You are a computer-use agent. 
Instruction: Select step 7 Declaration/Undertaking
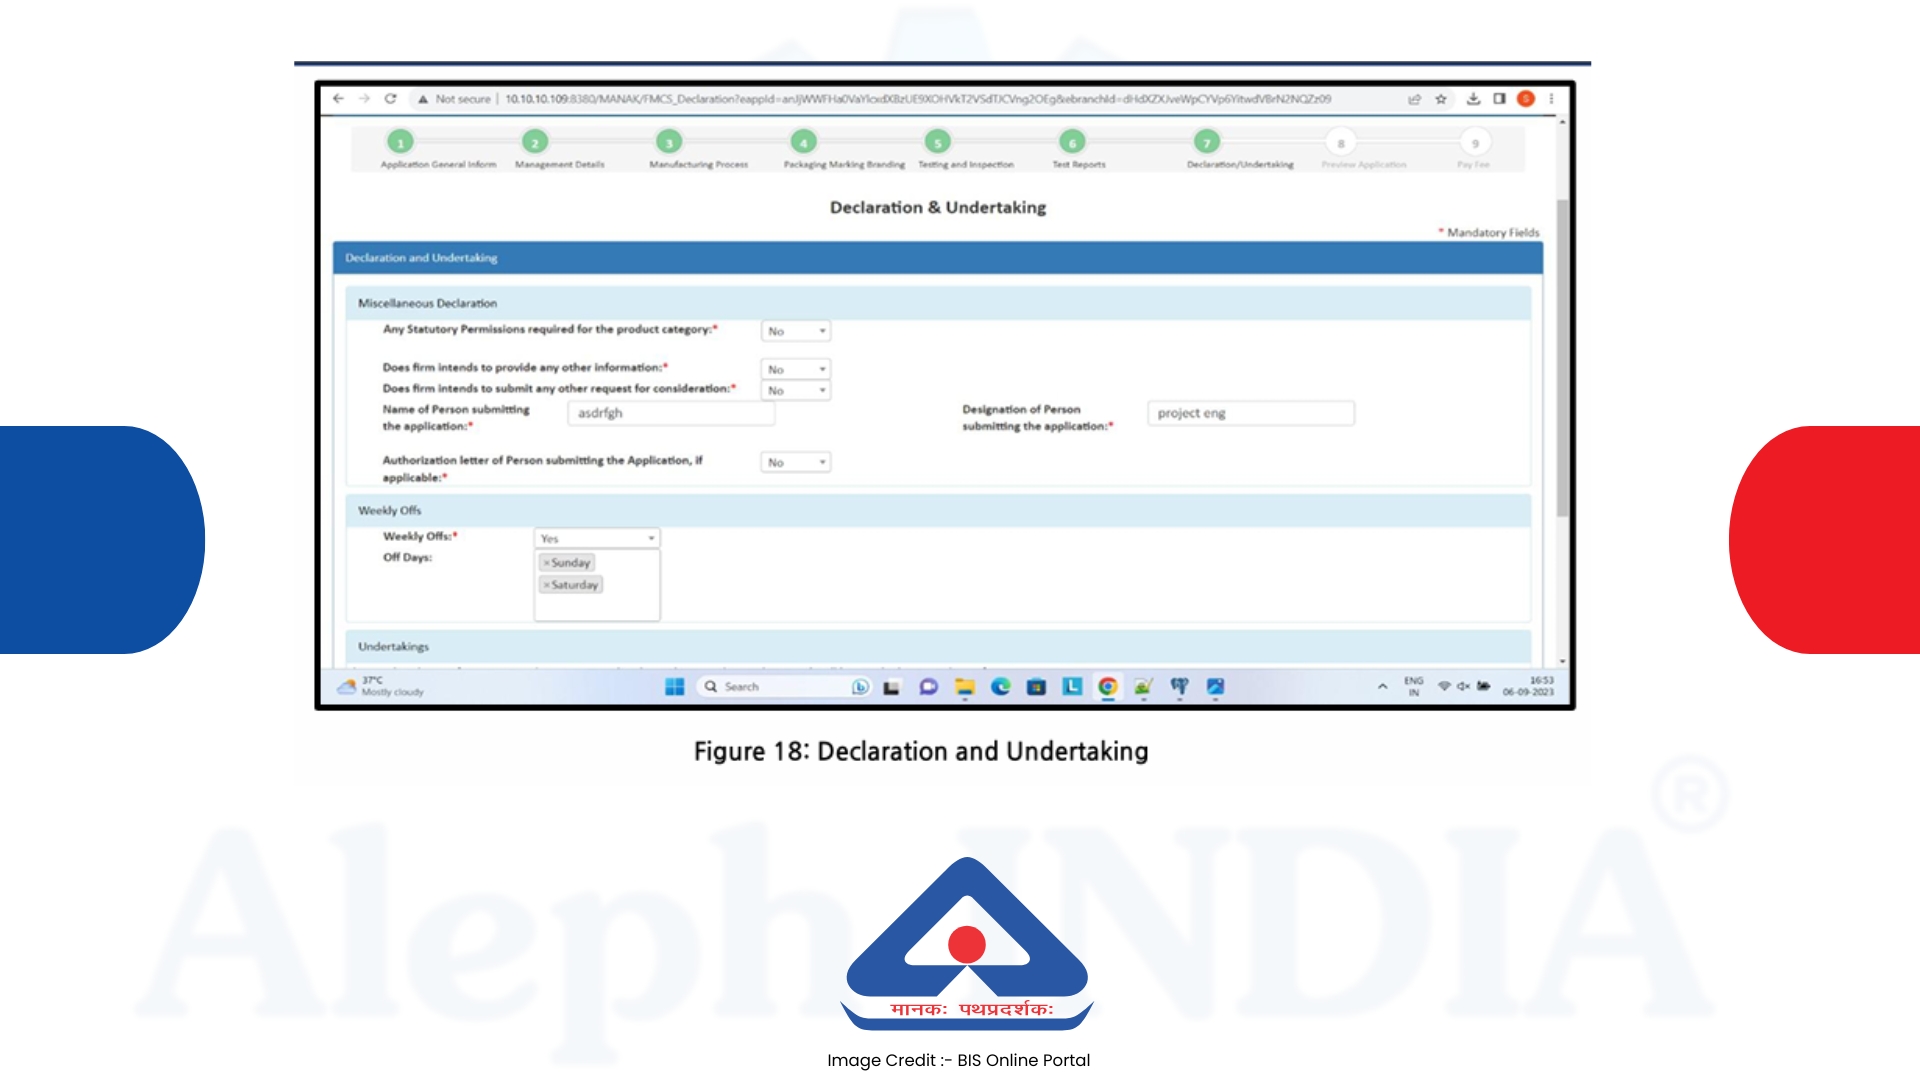(x=1207, y=142)
